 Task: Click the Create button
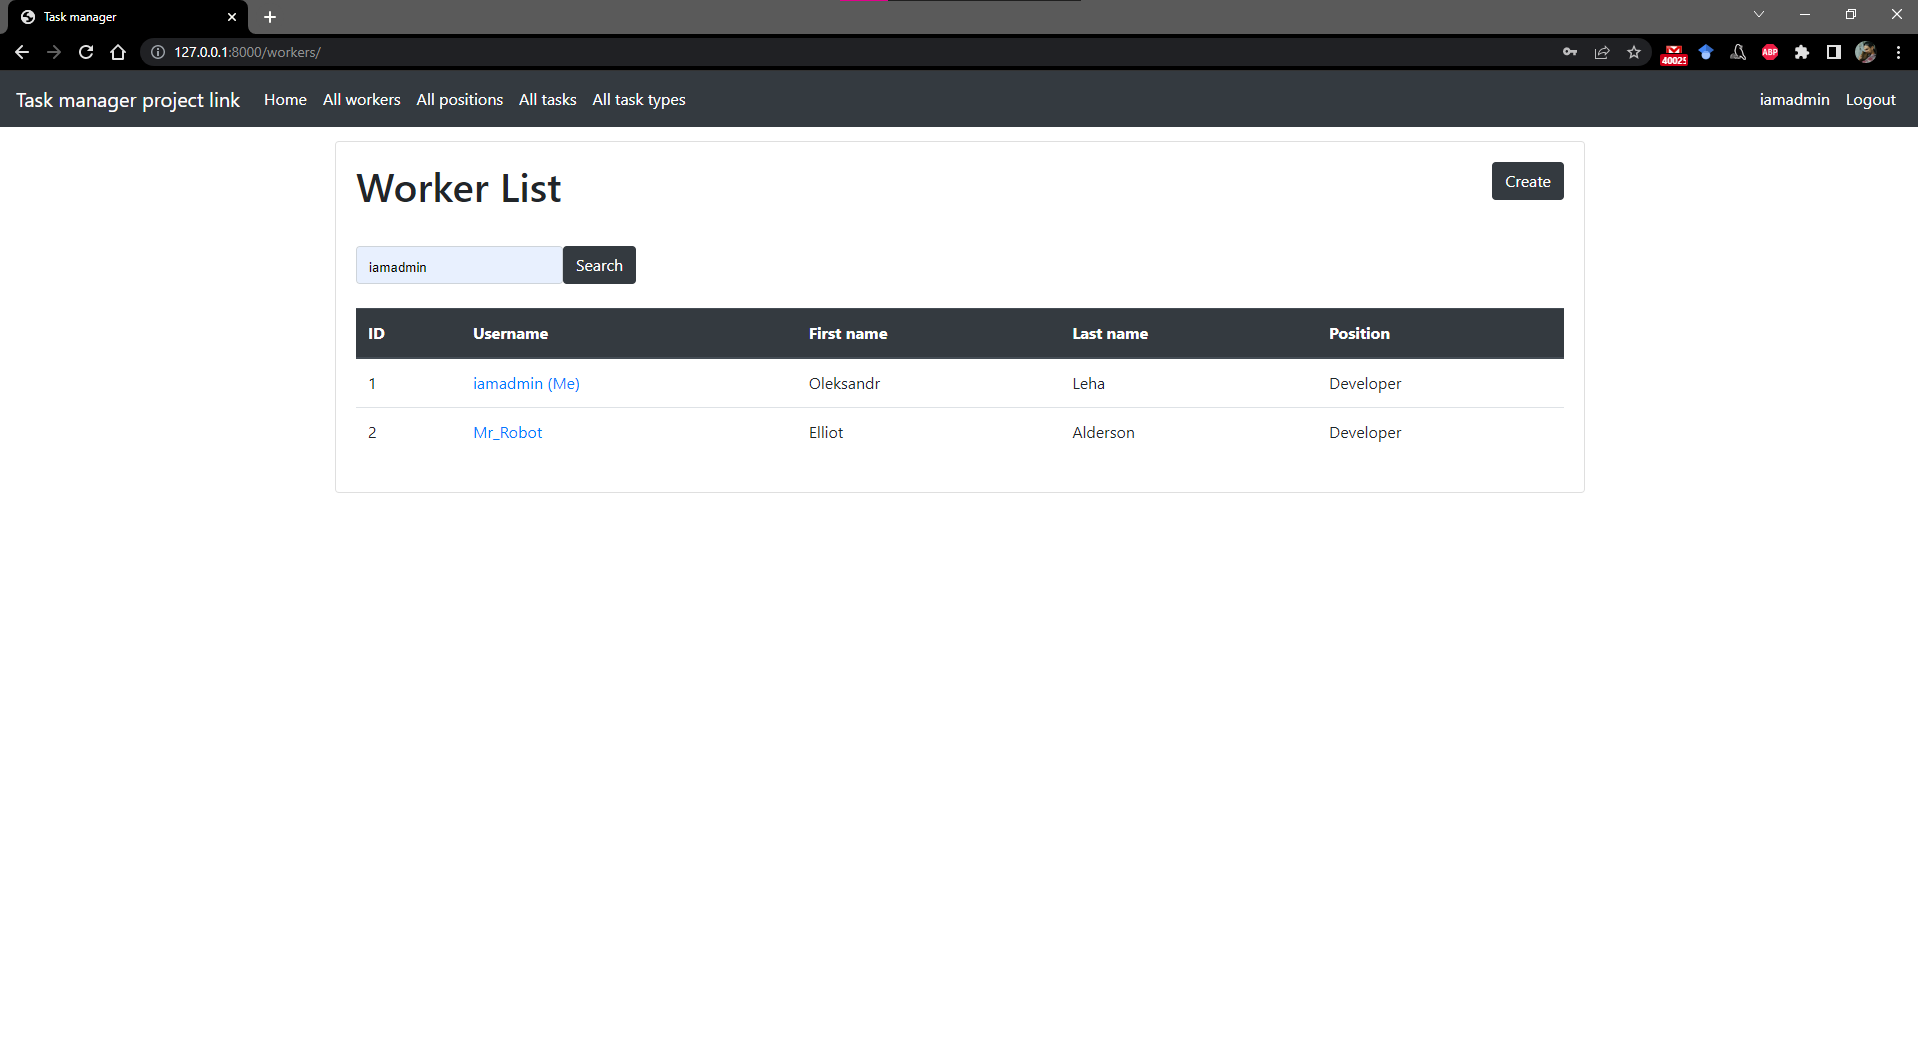(1528, 181)
